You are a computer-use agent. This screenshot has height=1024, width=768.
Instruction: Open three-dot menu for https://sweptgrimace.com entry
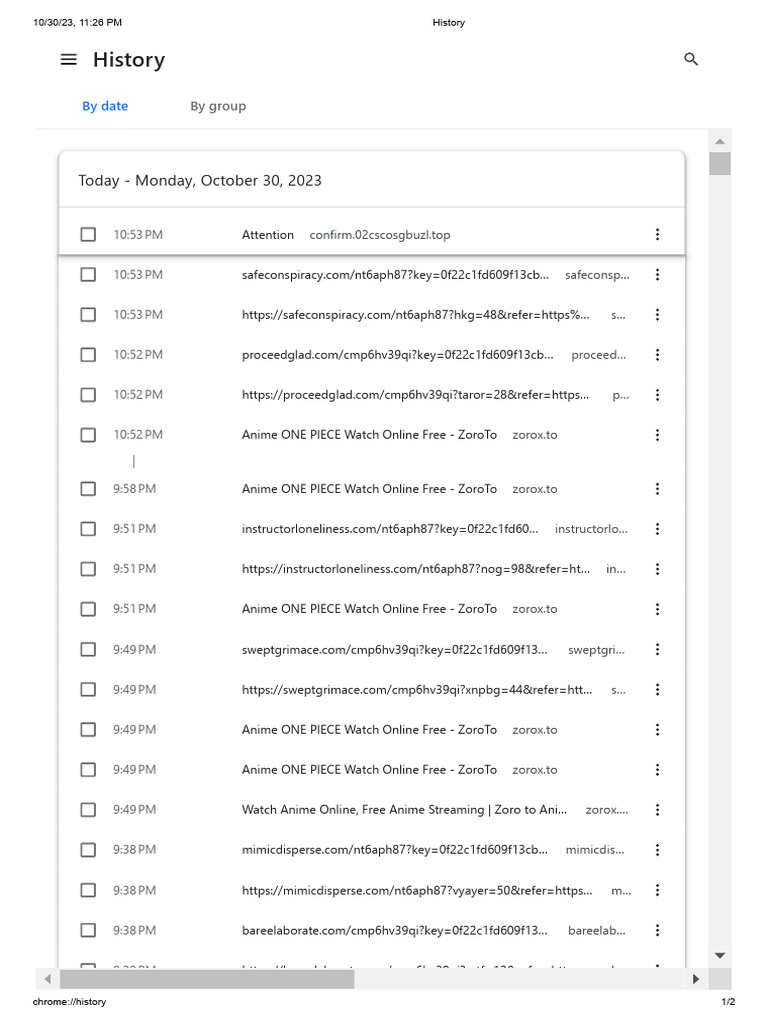[657, 690]
